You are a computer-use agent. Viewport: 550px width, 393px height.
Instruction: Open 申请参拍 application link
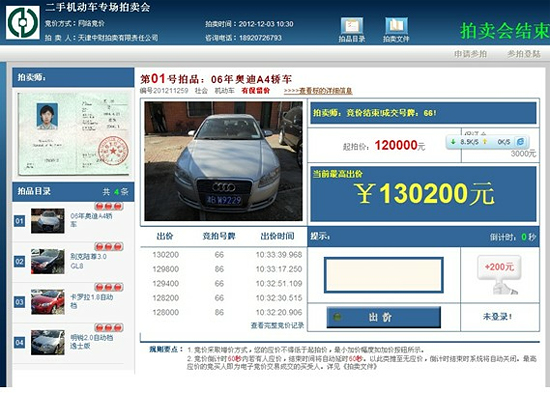[470, 54]
